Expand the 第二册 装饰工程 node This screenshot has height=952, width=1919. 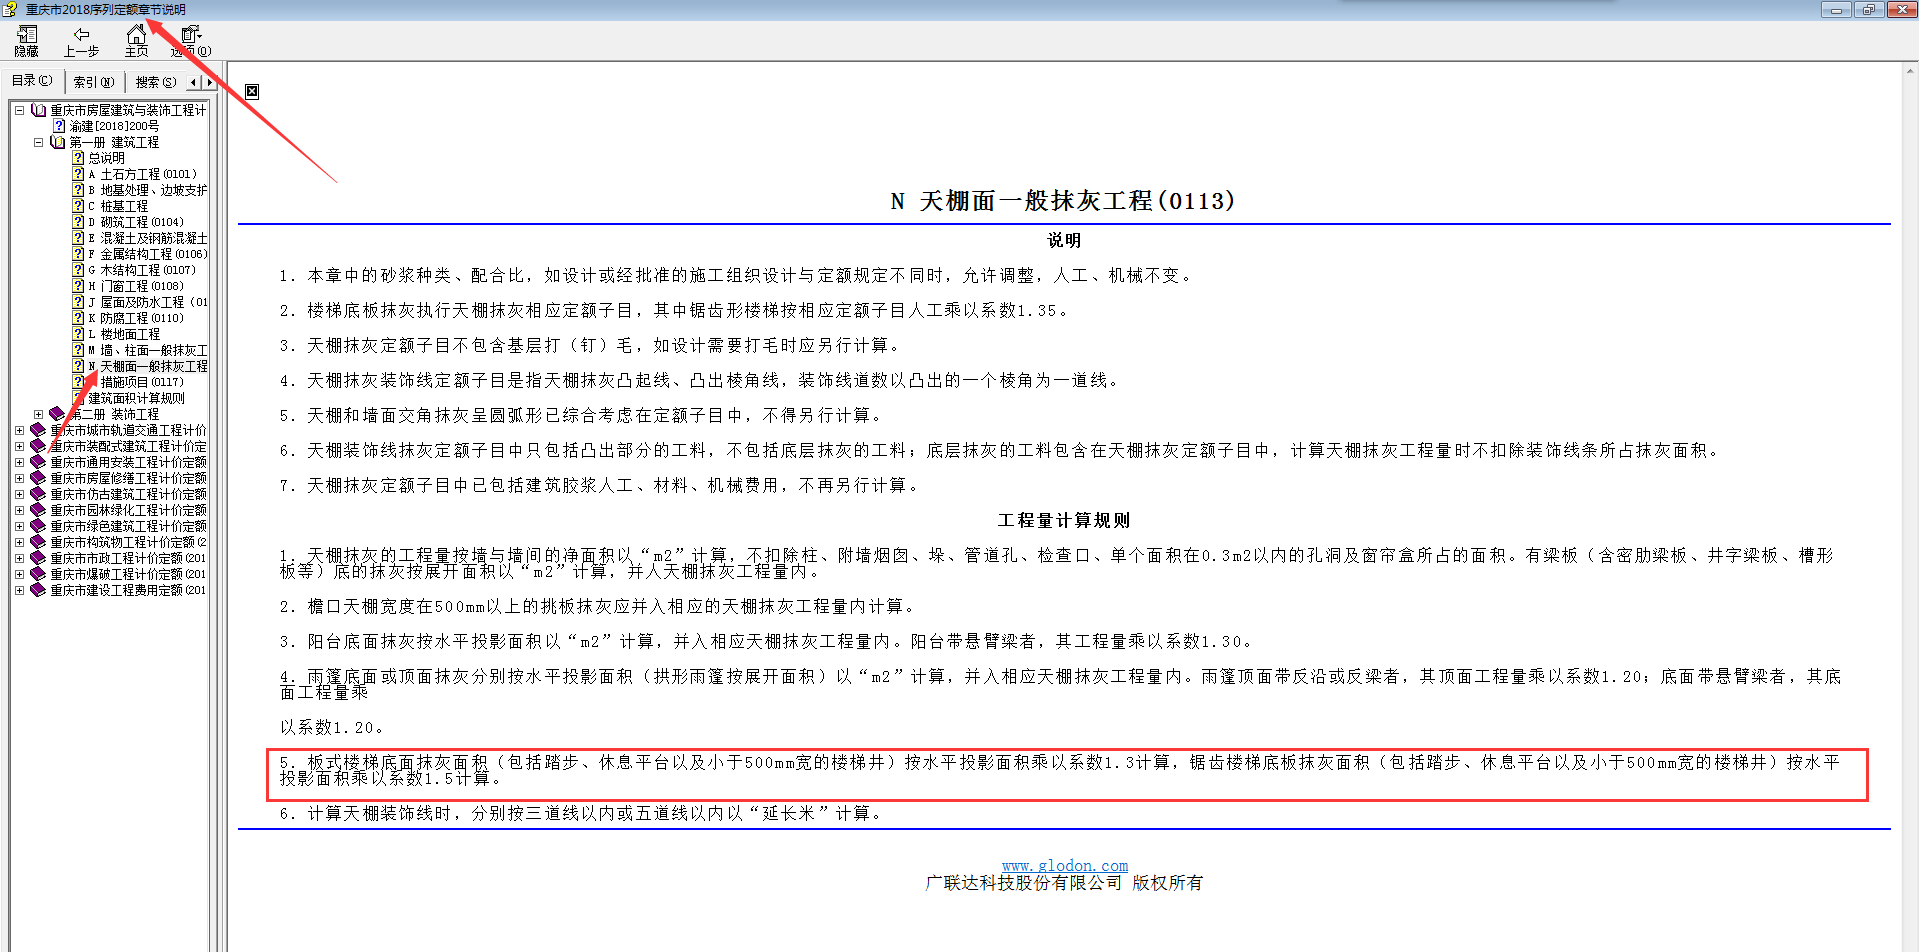point(39,414)
